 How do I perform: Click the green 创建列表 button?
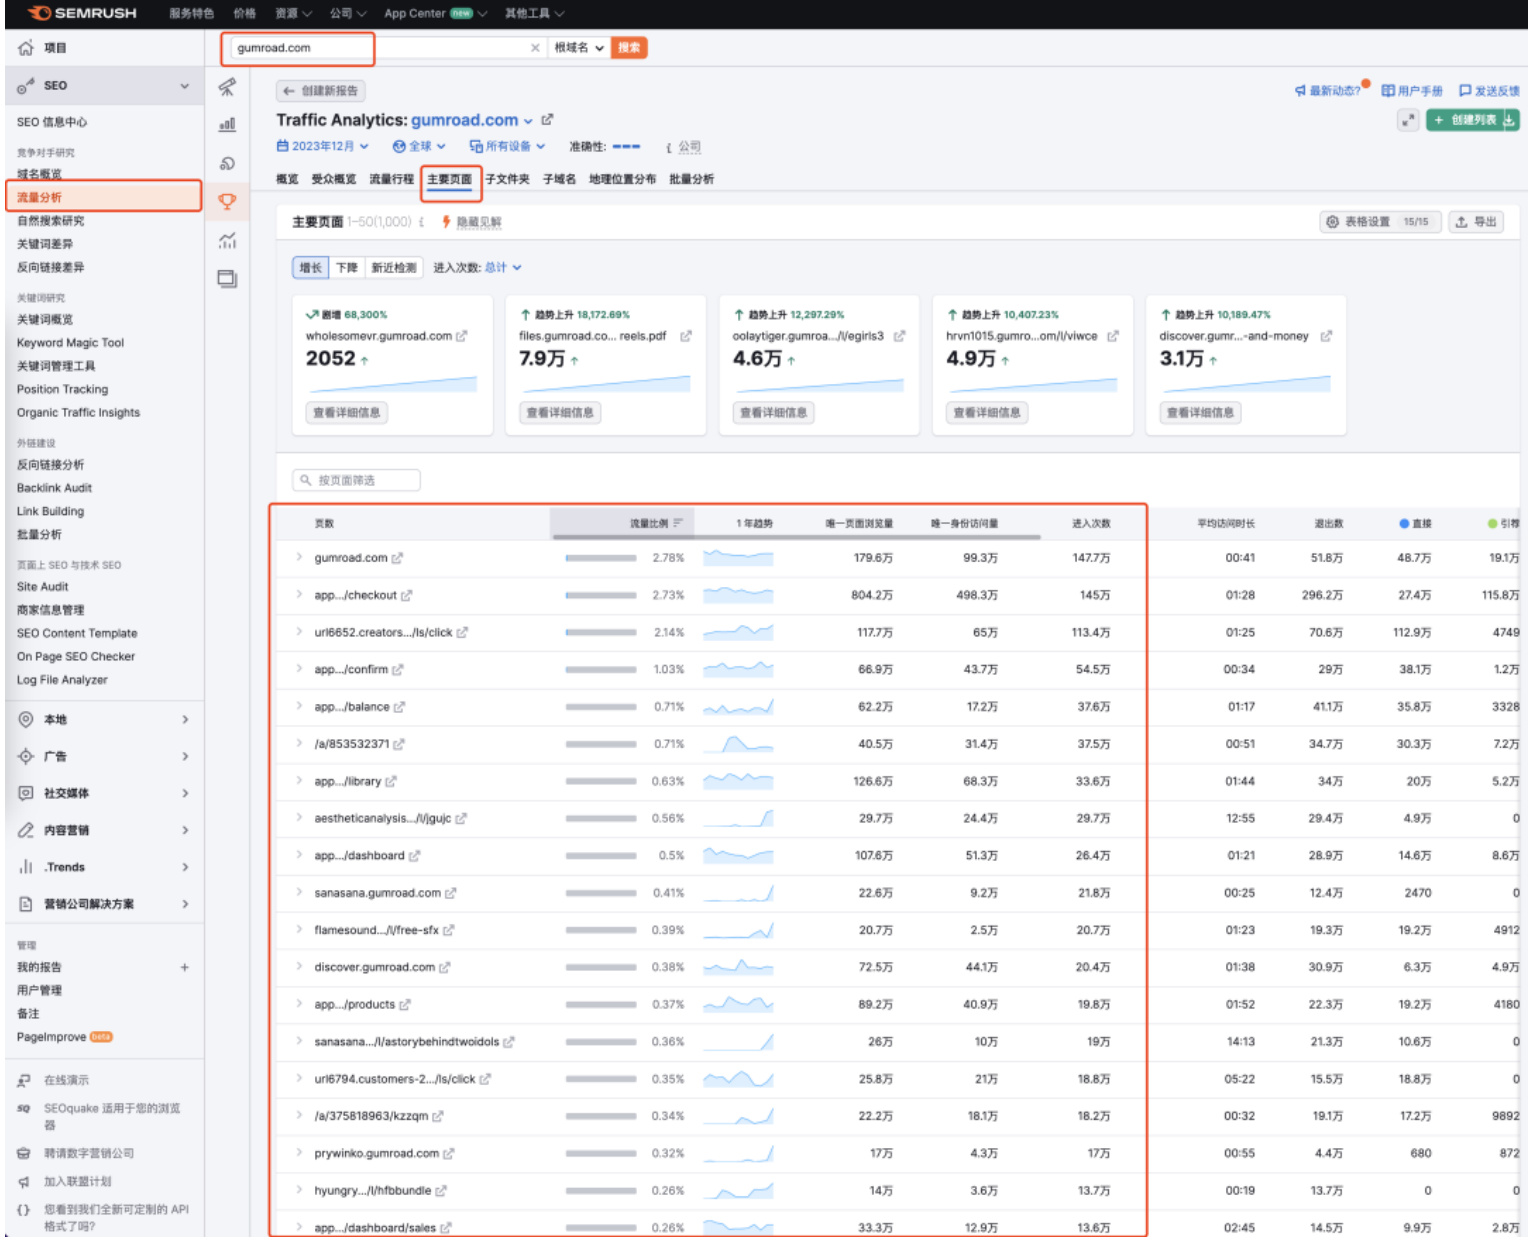coord(1466,120)
